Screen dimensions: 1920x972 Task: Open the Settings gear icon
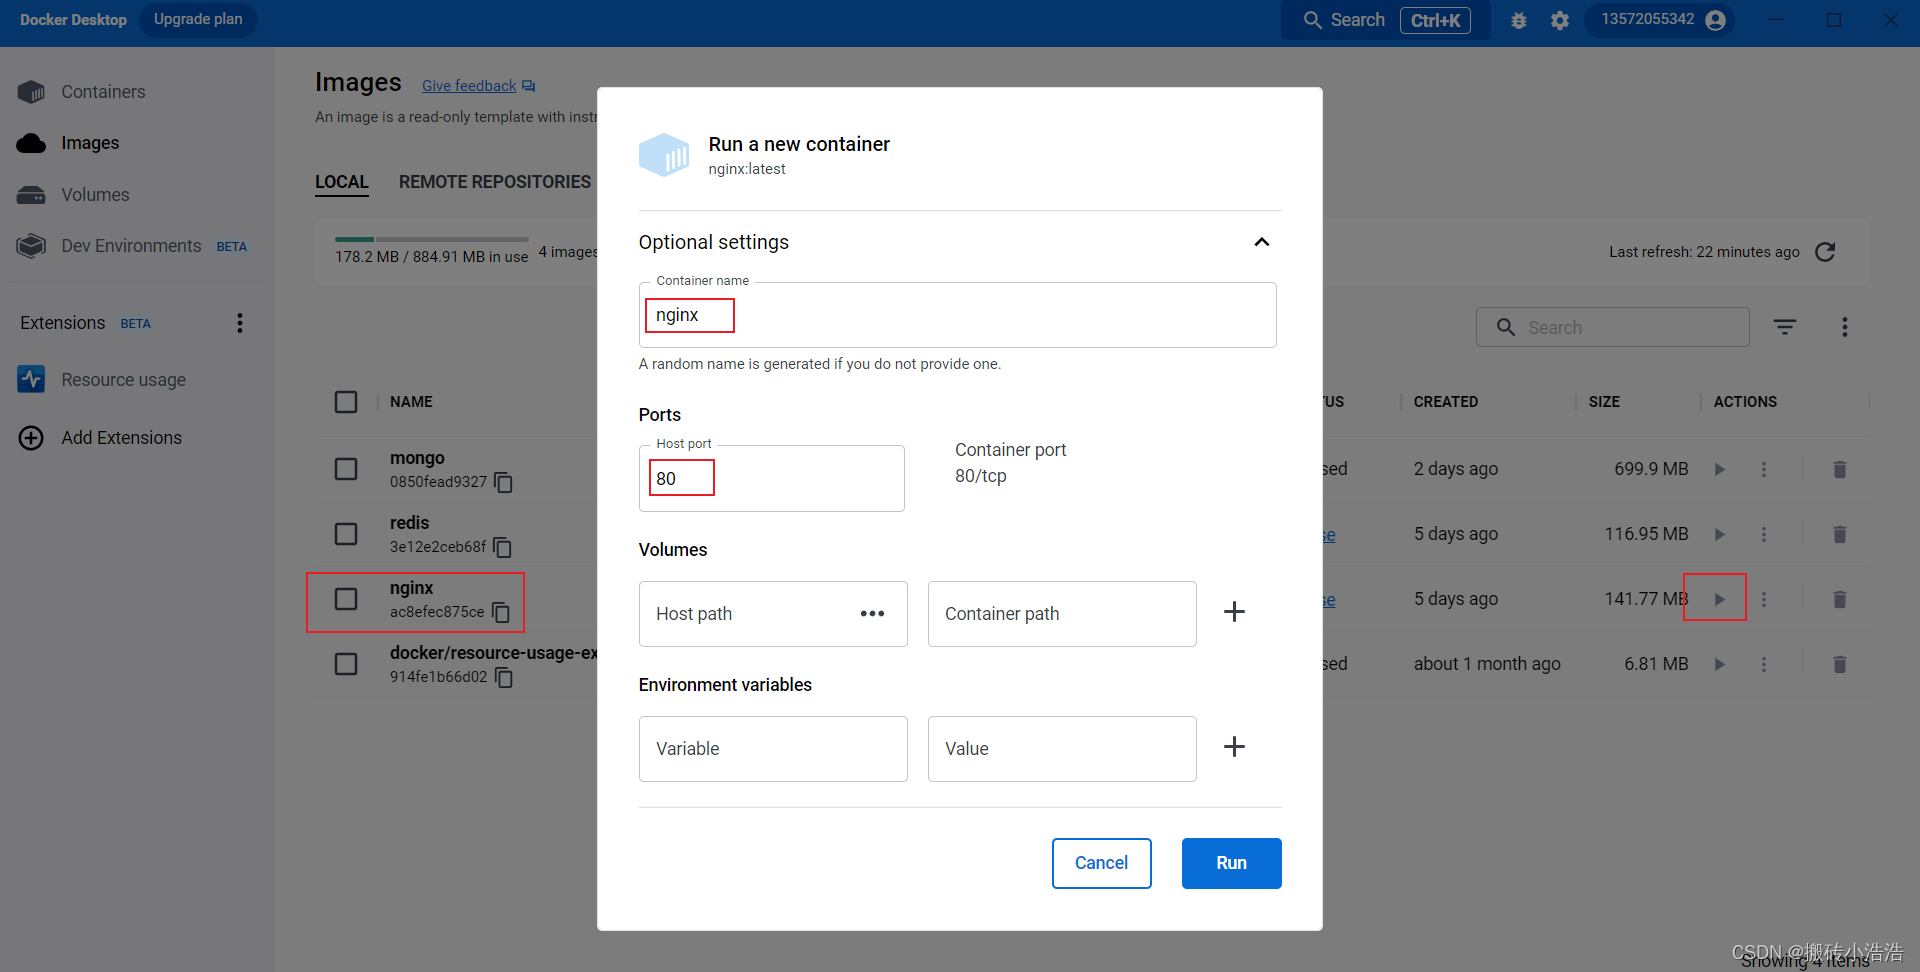(1560, 20)
